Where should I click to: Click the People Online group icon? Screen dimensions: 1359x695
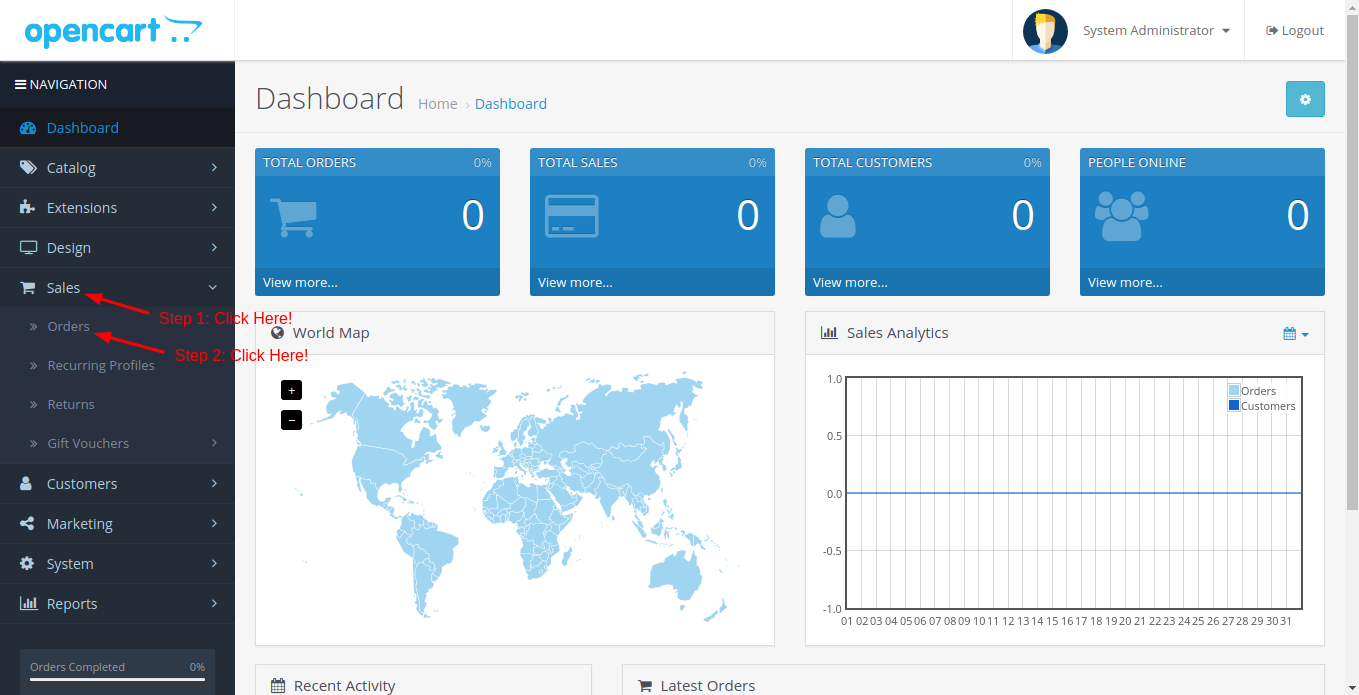pos(1122,217)
